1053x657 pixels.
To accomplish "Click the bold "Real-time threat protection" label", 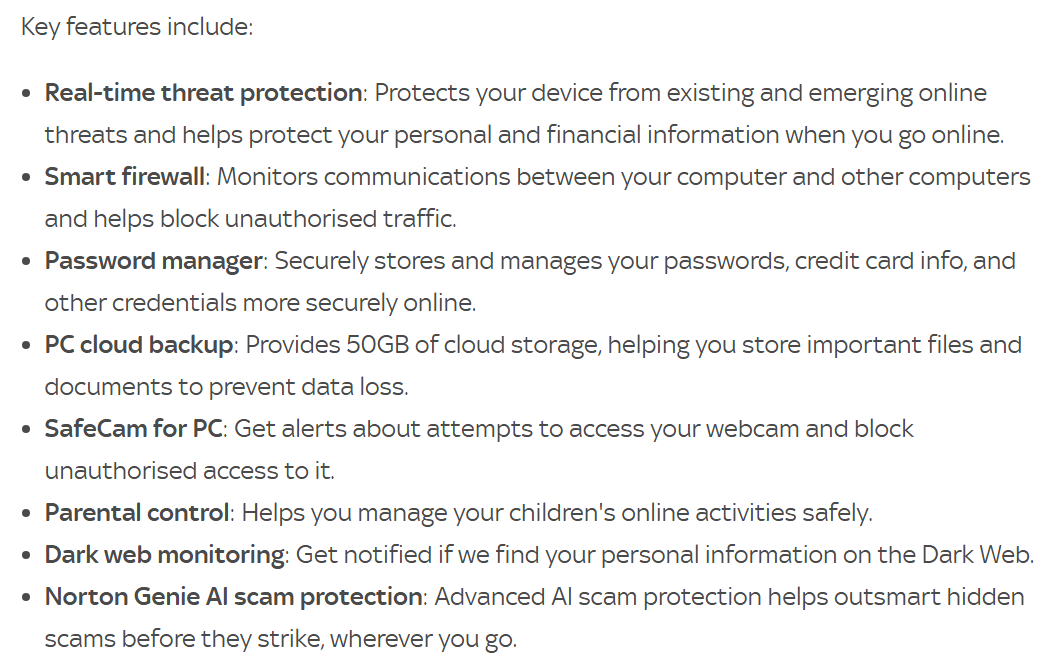I will 203,93.
